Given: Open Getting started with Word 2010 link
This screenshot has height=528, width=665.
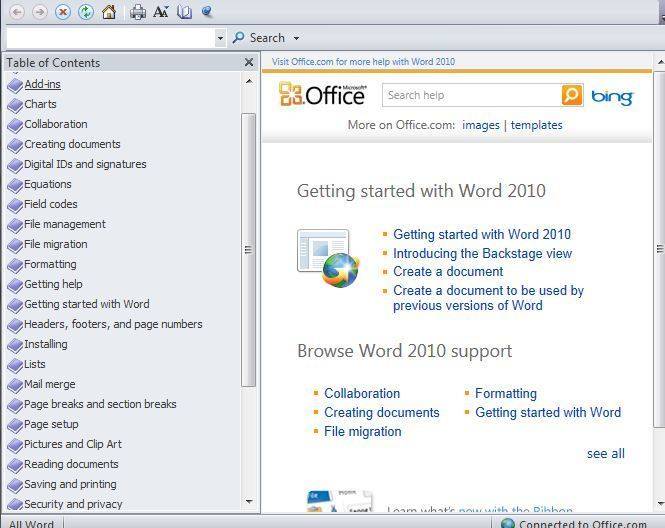Looking at the screenshot, I should (x=482, y=234).
